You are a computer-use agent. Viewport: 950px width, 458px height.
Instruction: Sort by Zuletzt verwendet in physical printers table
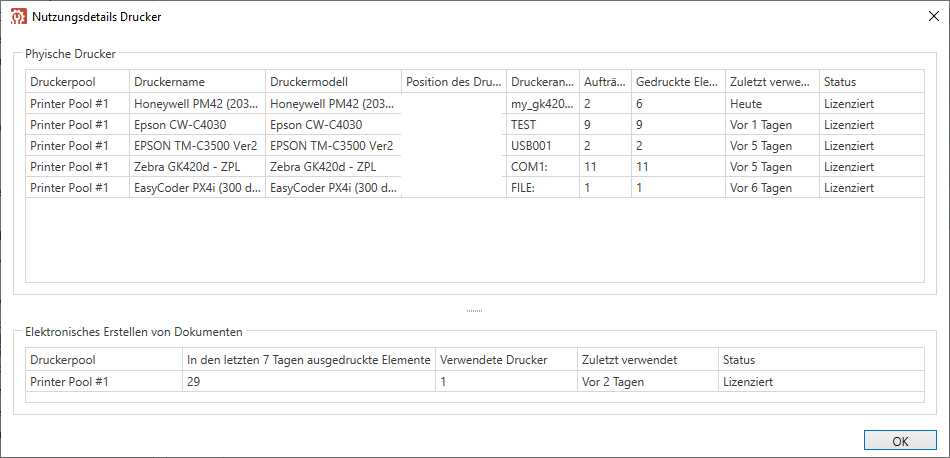click(x=771, y=82)
